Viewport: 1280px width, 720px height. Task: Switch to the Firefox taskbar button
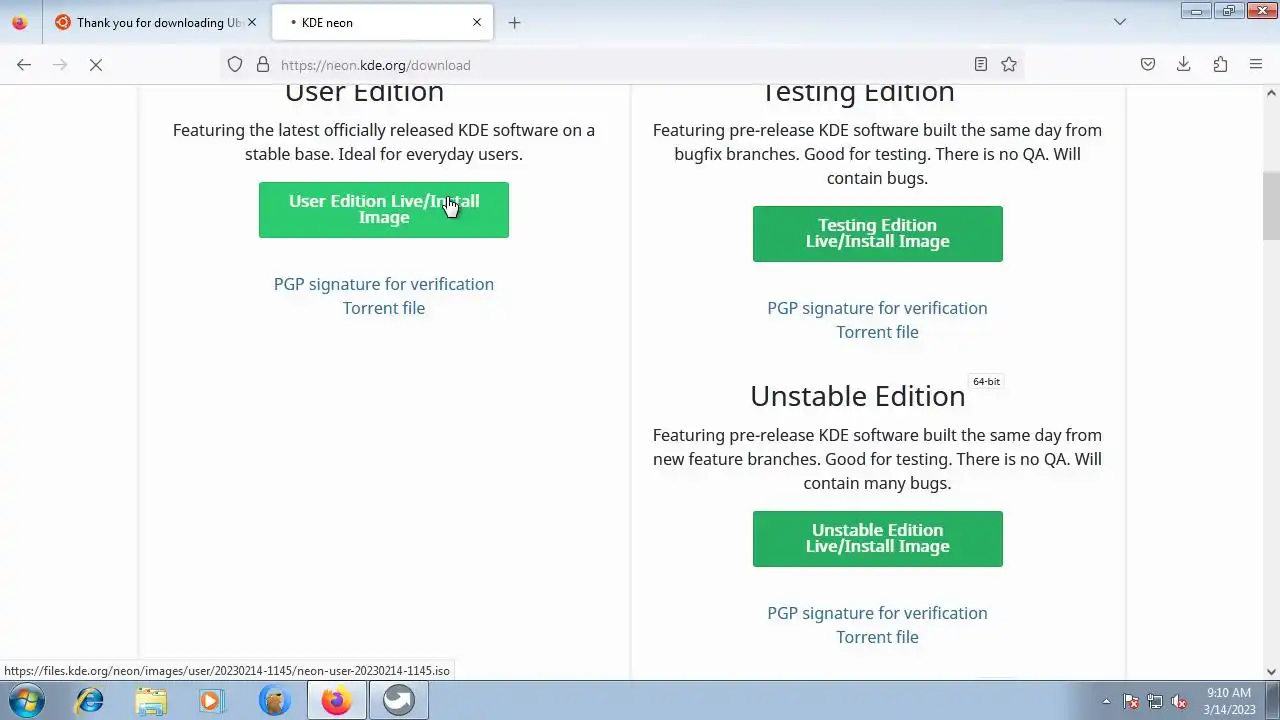coord(336,700)
